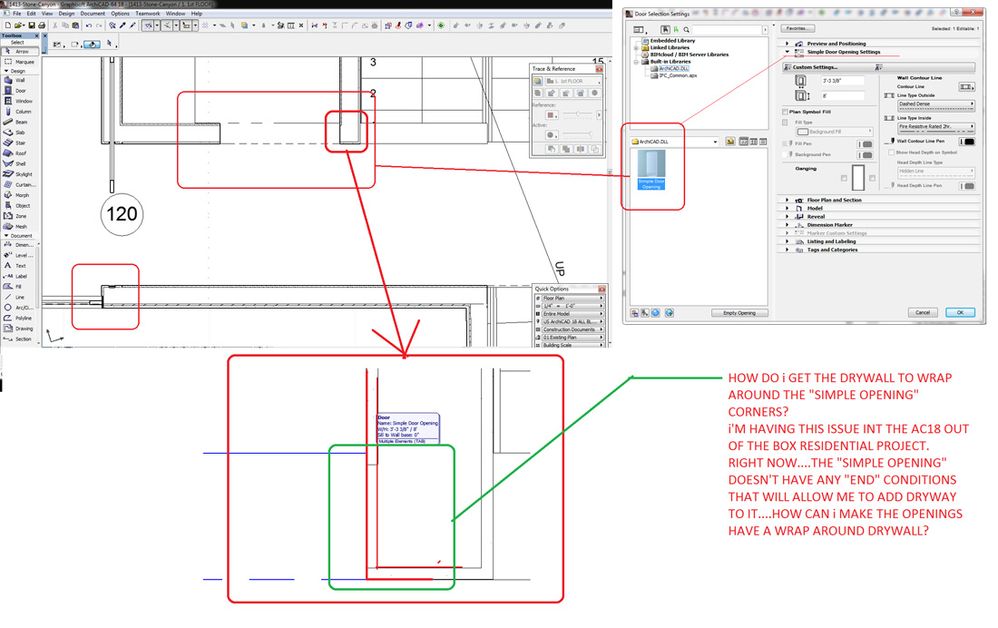This screenshot has width=998, height=628.
Task: Click OK in Door Selection Settings
Action: pyautogui.click(x=960, y=312)
